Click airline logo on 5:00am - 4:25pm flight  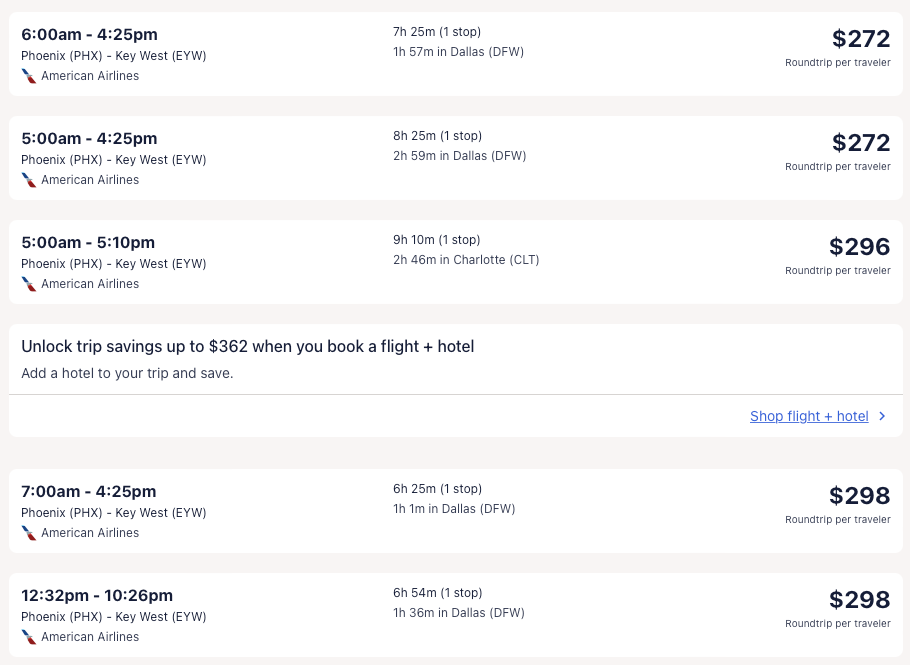click(x=29, y=180)
